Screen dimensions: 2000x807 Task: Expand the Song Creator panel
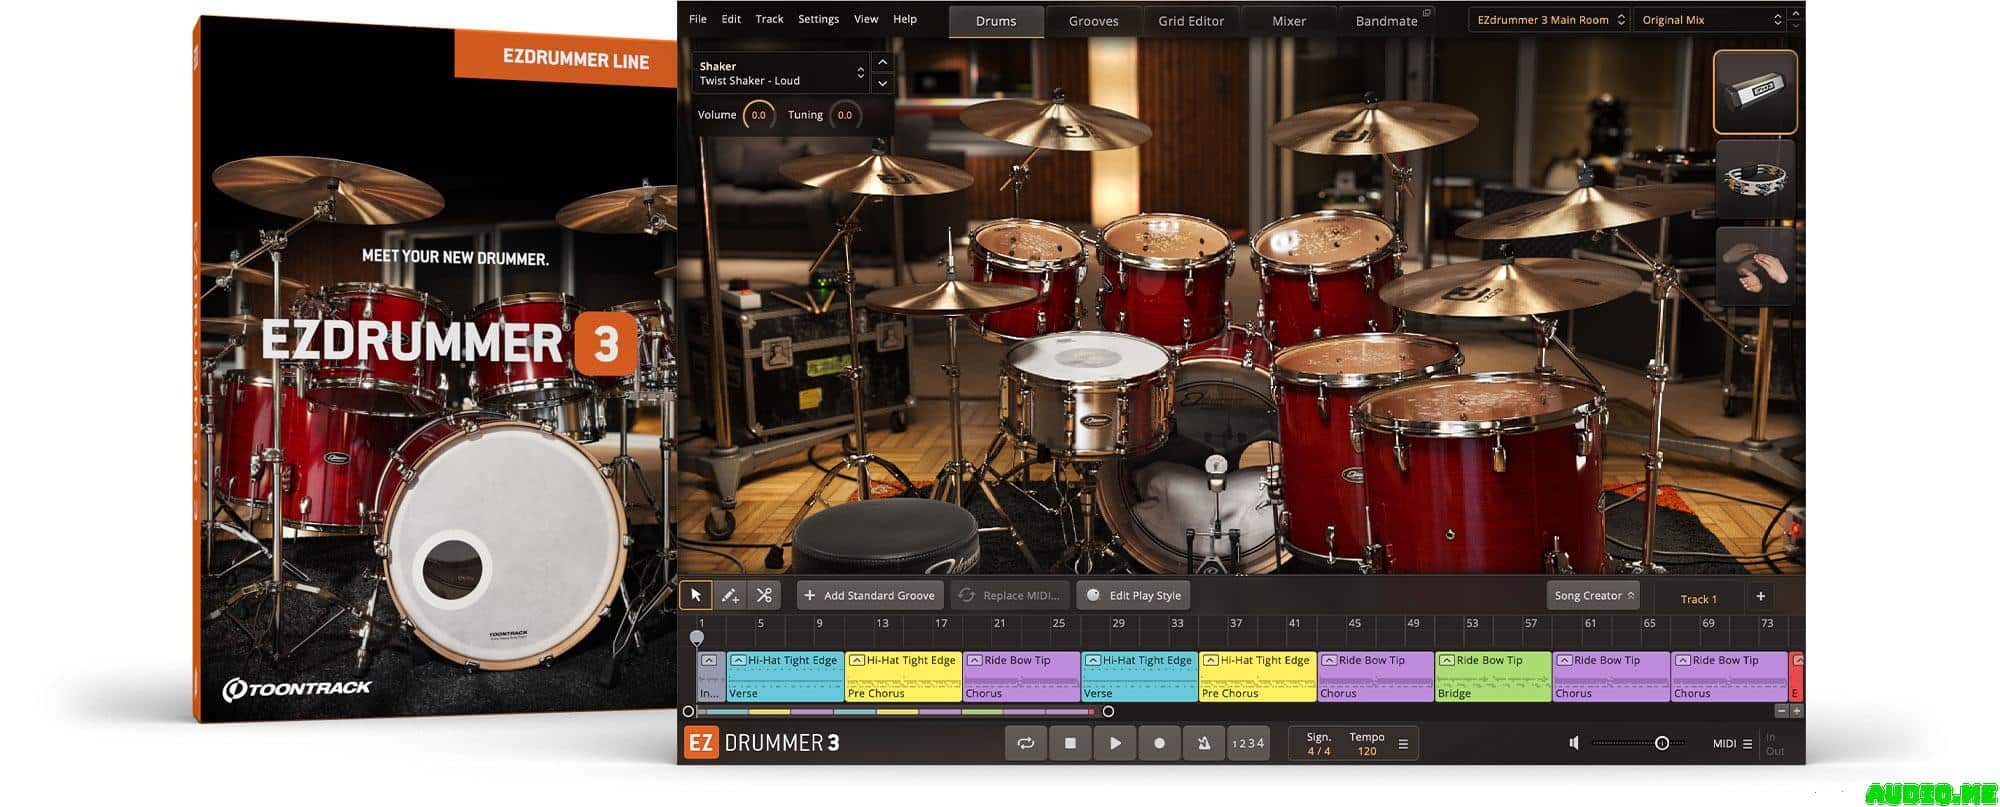[1594, 595]
